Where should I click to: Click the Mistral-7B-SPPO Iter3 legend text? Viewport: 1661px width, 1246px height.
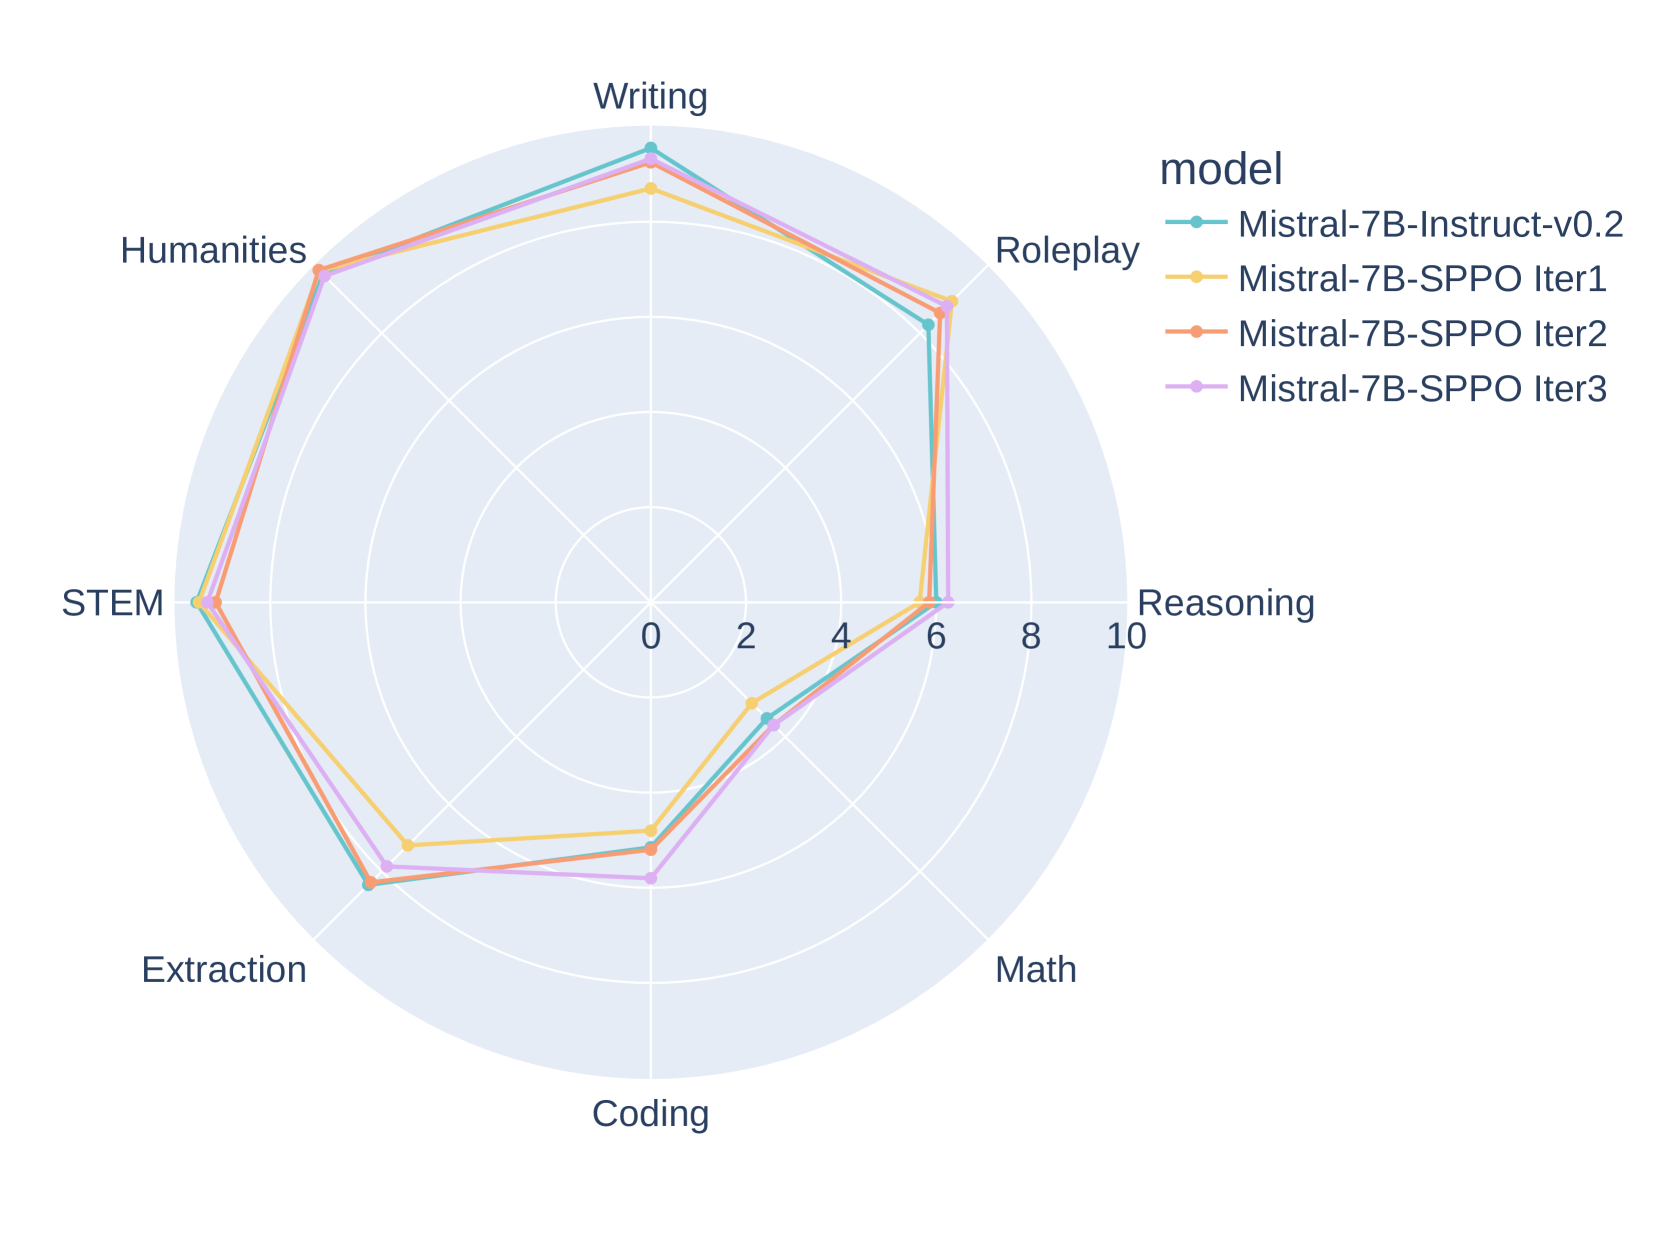click(1421, 388)
